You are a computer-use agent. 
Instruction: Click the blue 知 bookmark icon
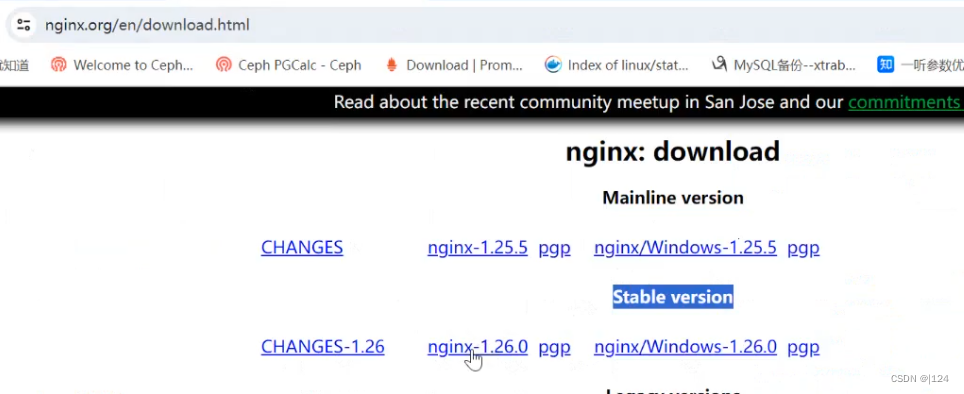(x=885, y=65)
